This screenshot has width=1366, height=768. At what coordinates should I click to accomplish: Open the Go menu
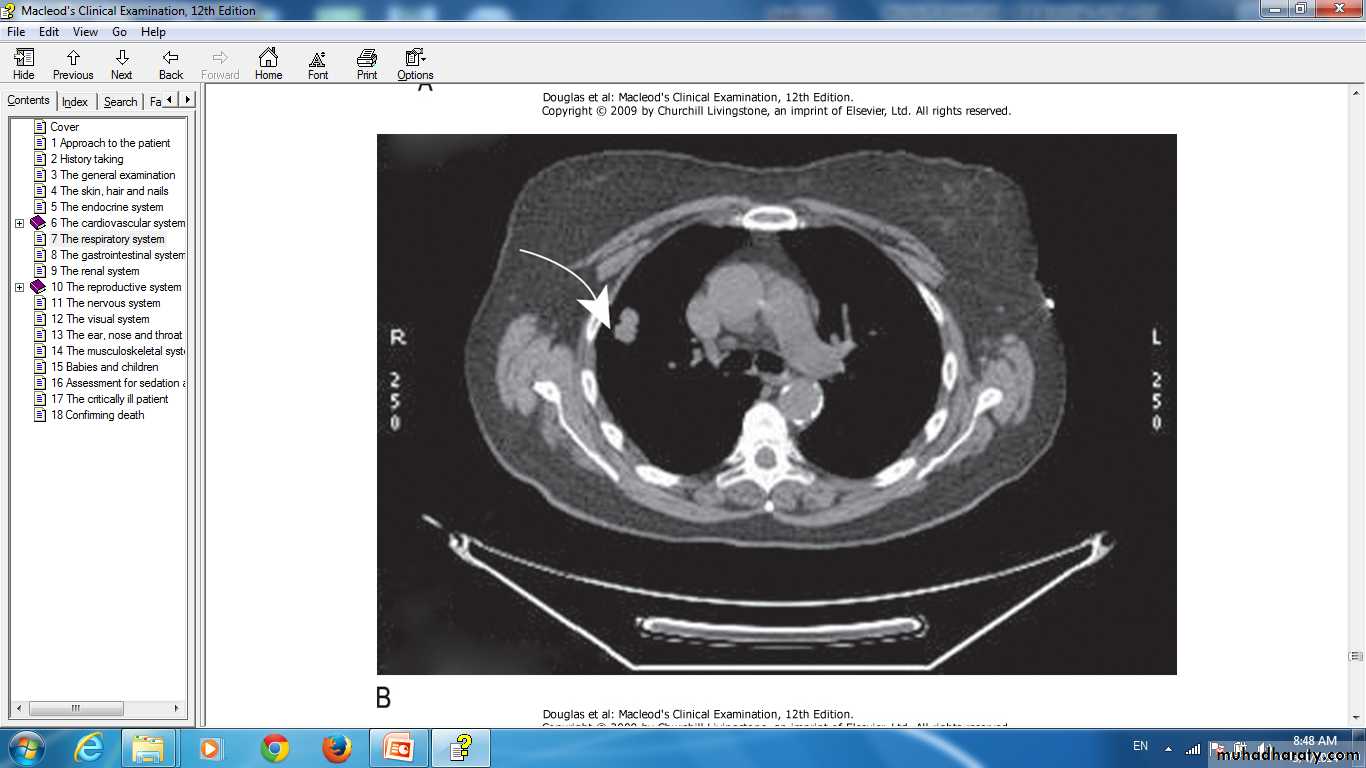coord(119,32)
